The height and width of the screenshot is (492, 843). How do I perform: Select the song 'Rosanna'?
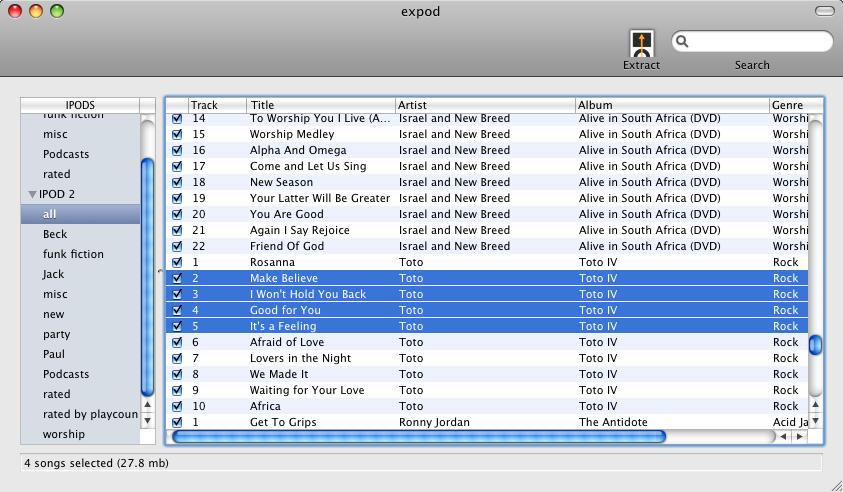272,262
